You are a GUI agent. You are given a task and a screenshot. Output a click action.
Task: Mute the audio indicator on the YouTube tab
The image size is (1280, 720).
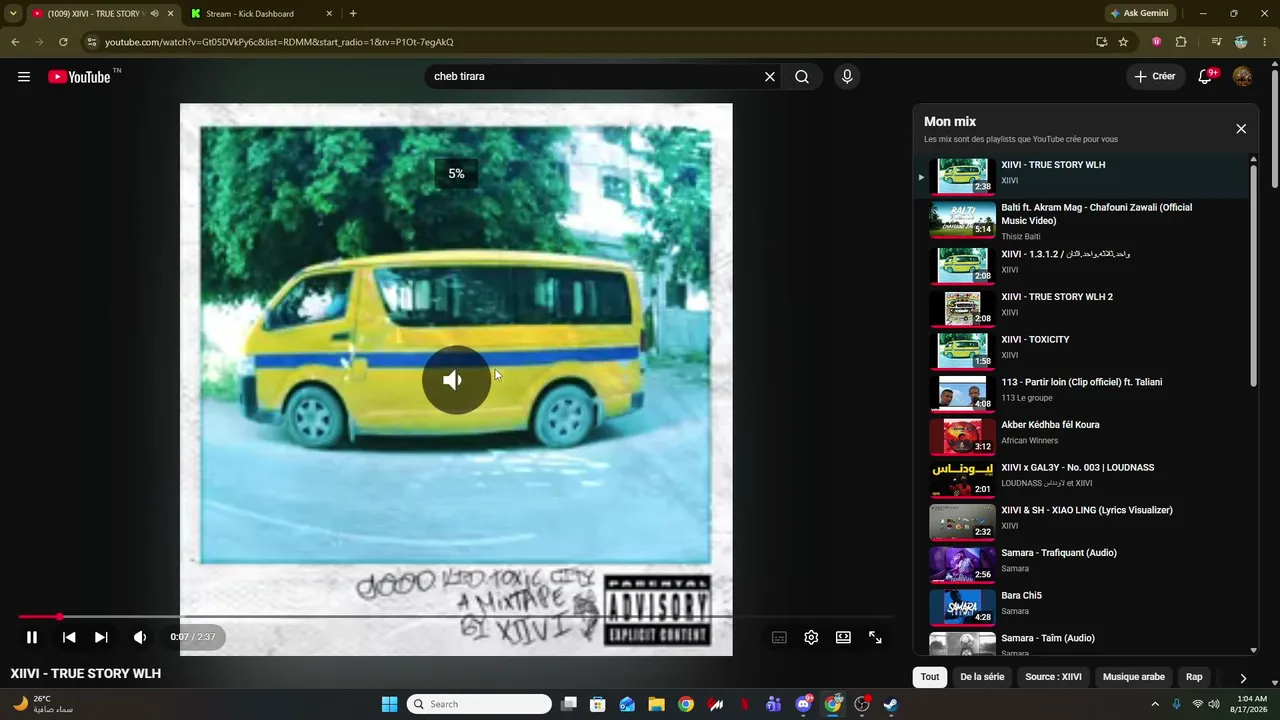pos(154,14)
